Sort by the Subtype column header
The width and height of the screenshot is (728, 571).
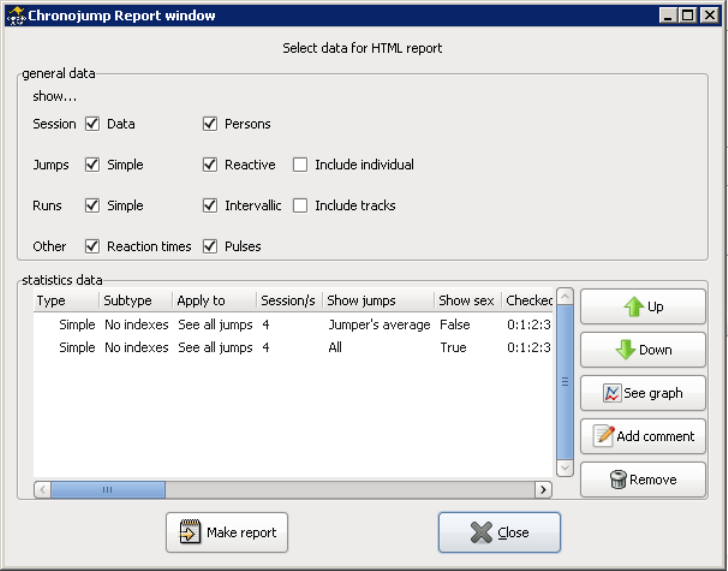pos(136,300)
